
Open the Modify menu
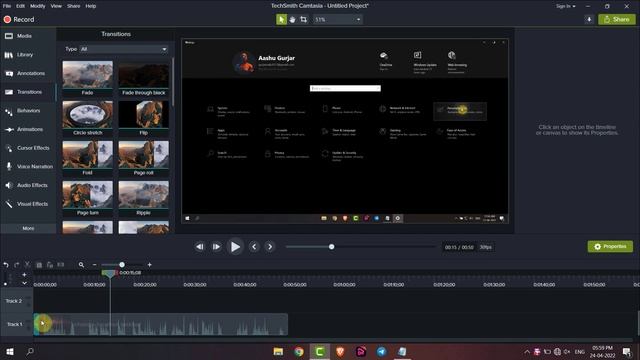point(38,6)
